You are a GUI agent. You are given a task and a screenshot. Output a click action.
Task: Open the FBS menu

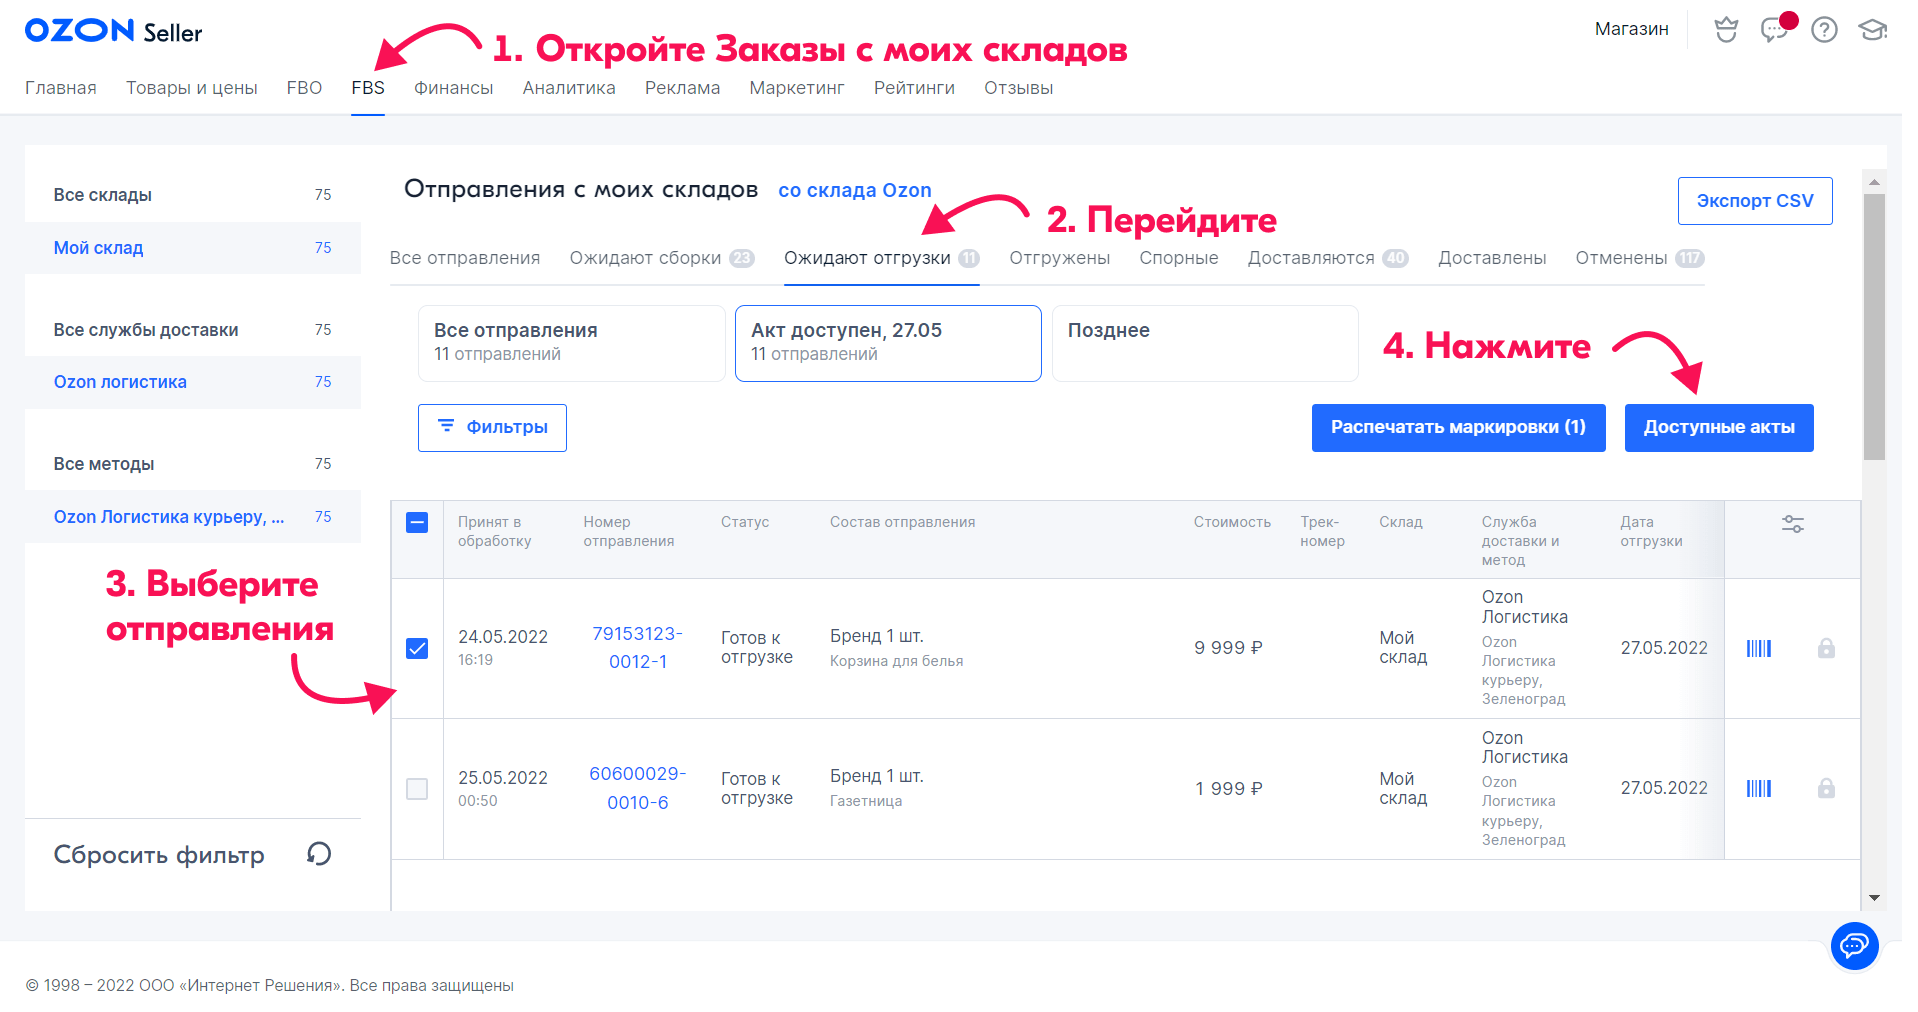pyautogui.click(x=368, y=88)
